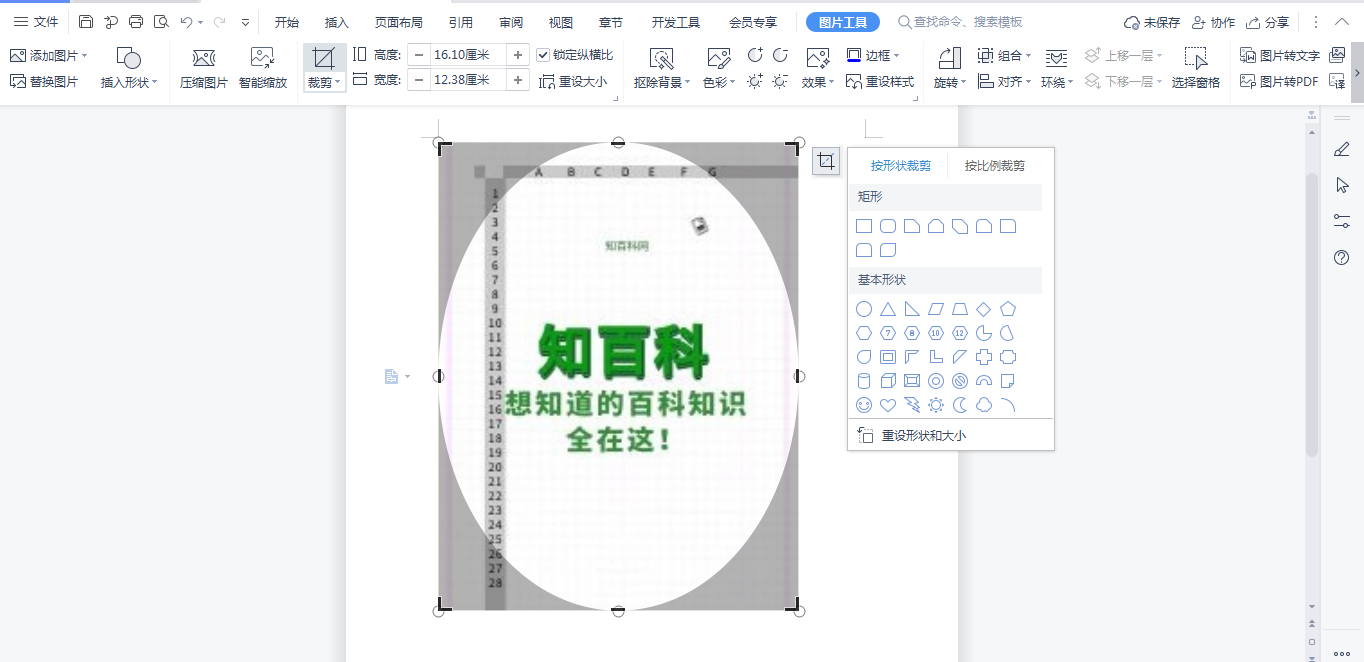Increase brightness with the brightness-plus icon
Viewport: 1364px width, 662px height.
[755, 81]
